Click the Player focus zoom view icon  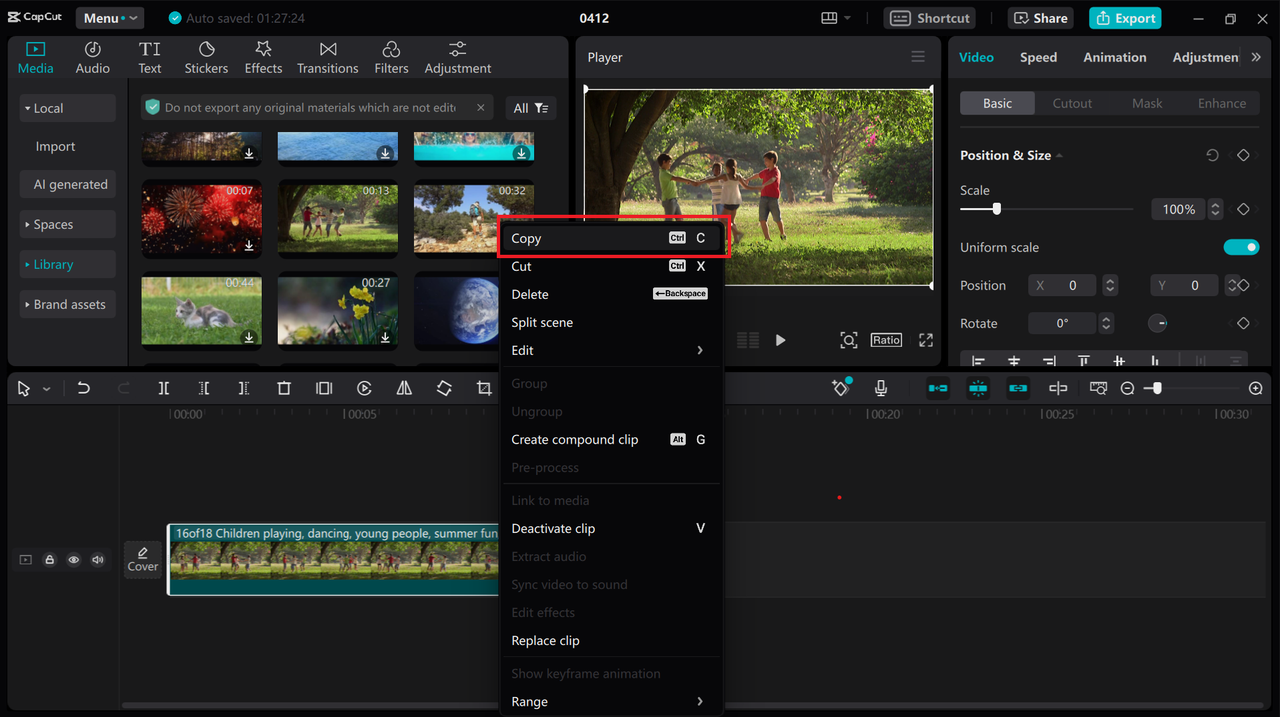point(848,340)
